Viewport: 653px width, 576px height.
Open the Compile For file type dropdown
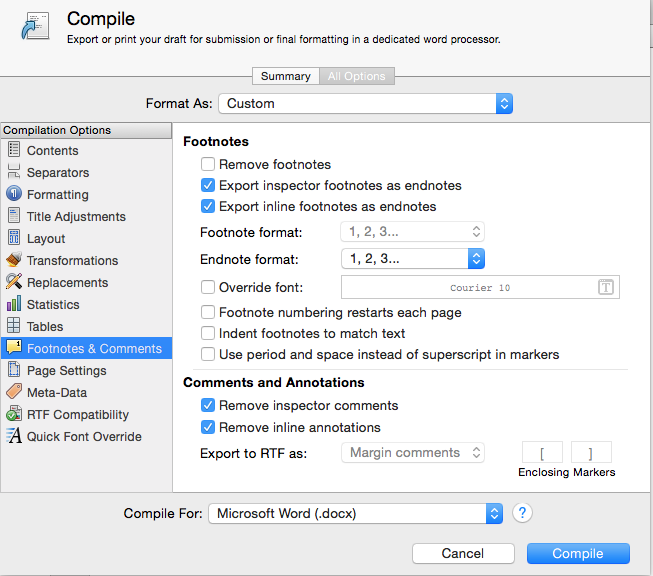tap(355, 513)
